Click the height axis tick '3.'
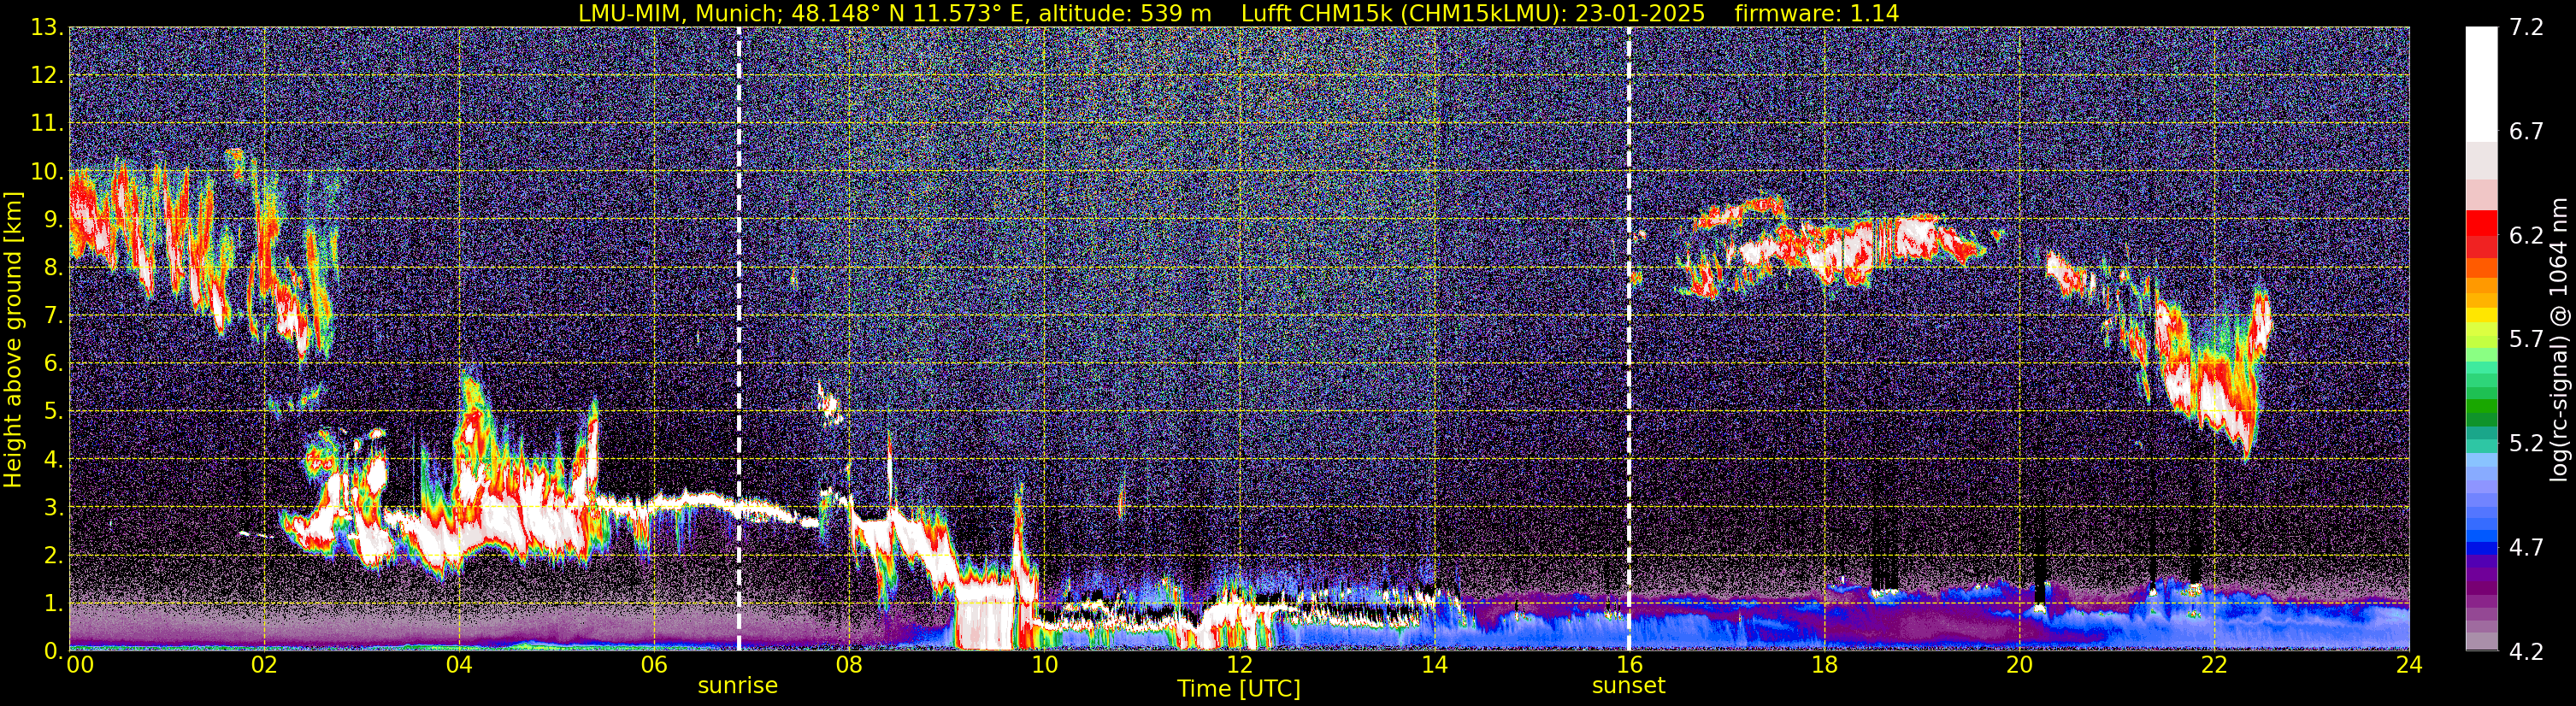This screenshot has width=2576, height=706. (x=53, y=508)
